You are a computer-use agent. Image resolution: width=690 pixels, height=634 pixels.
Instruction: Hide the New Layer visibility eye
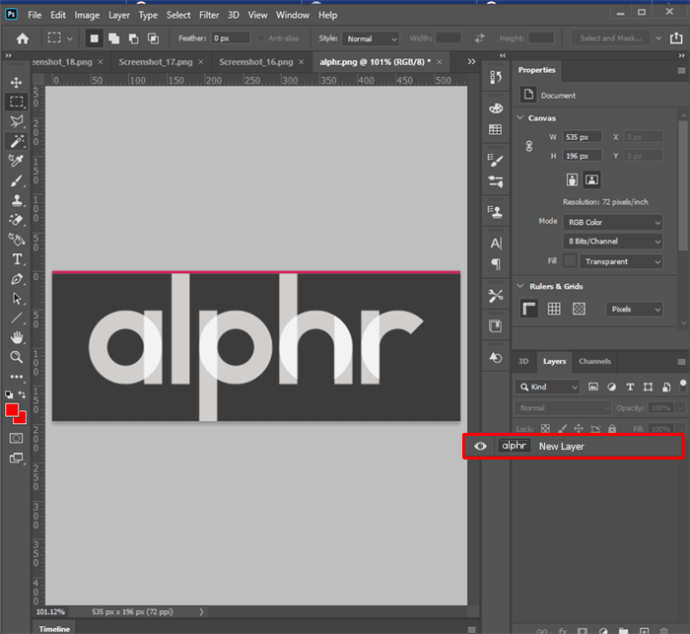click(x=480, y=446)
